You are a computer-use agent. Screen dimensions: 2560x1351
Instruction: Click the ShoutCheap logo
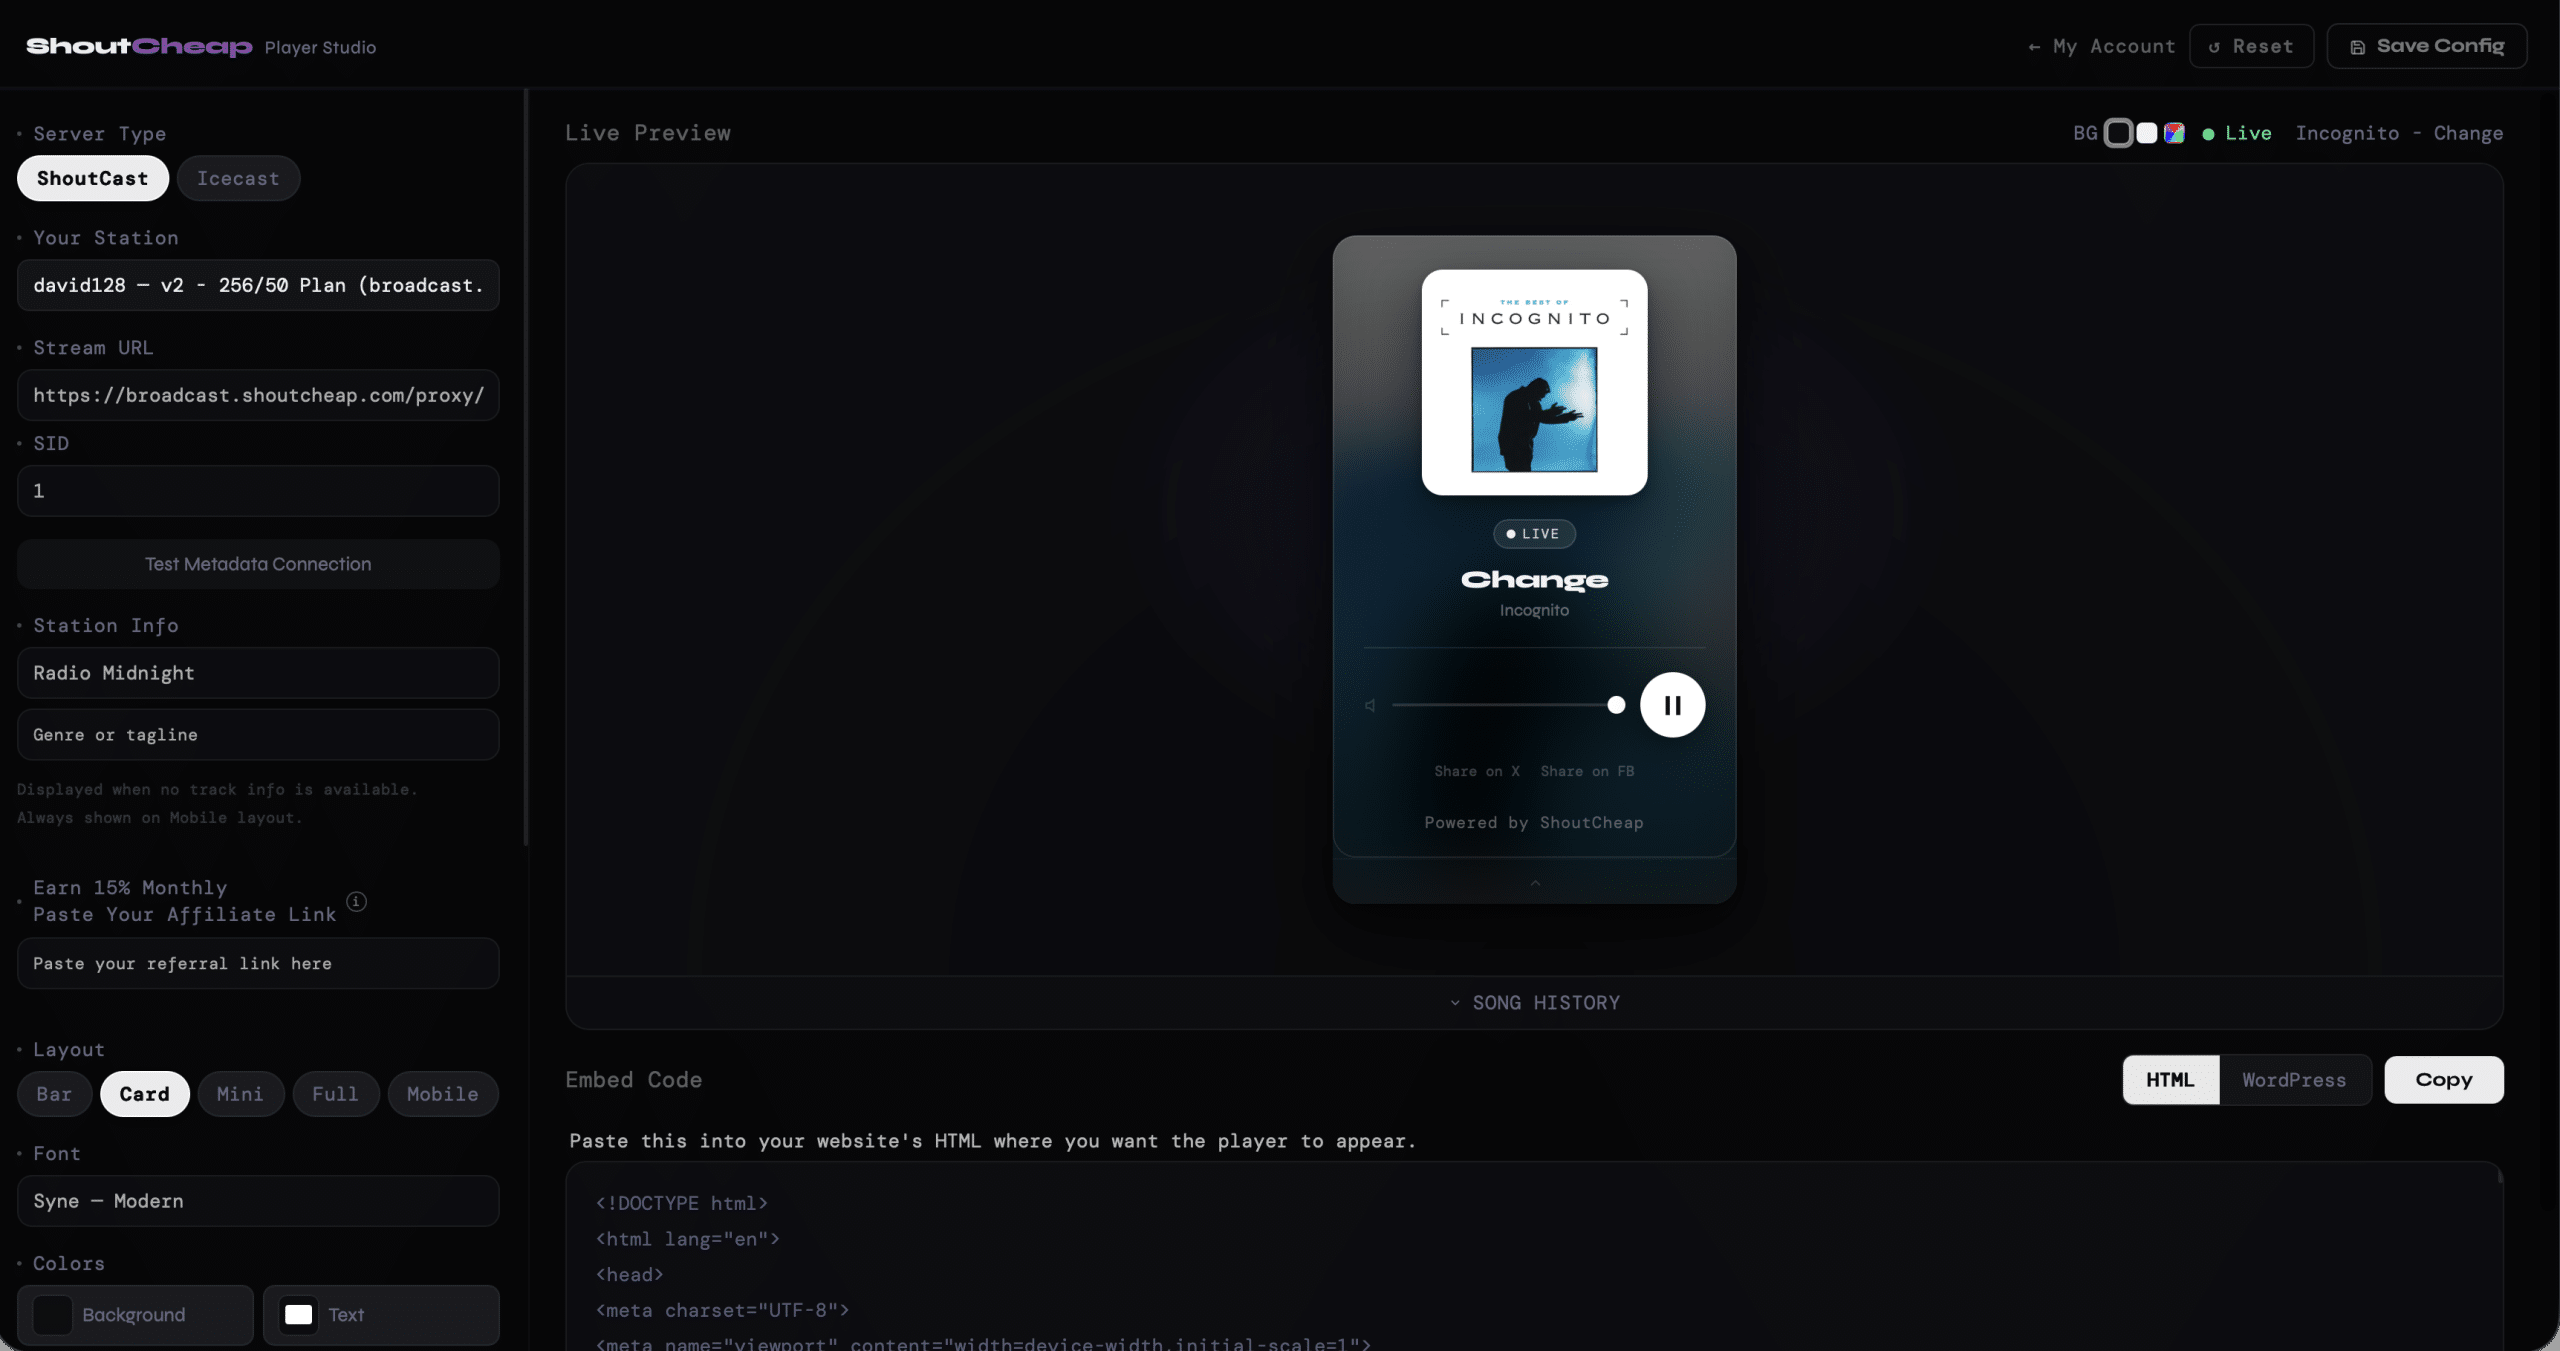pos(139,46)
